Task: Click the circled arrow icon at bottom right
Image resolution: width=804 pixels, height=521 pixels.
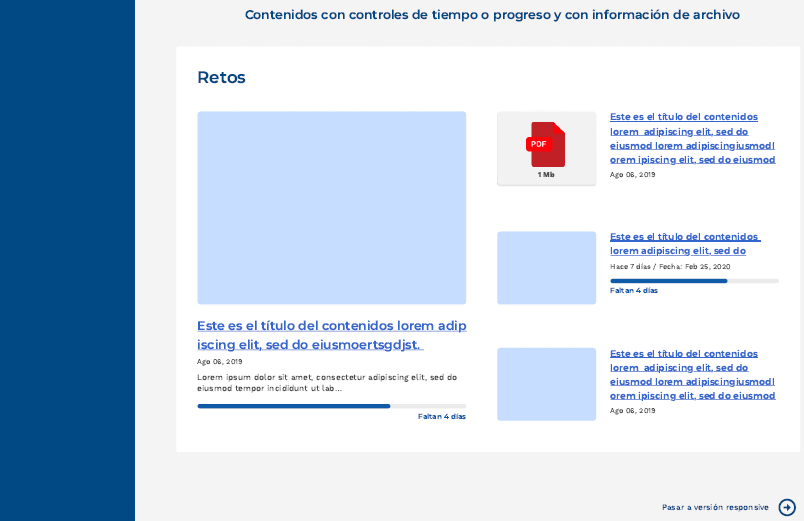Action: [787, 507]
